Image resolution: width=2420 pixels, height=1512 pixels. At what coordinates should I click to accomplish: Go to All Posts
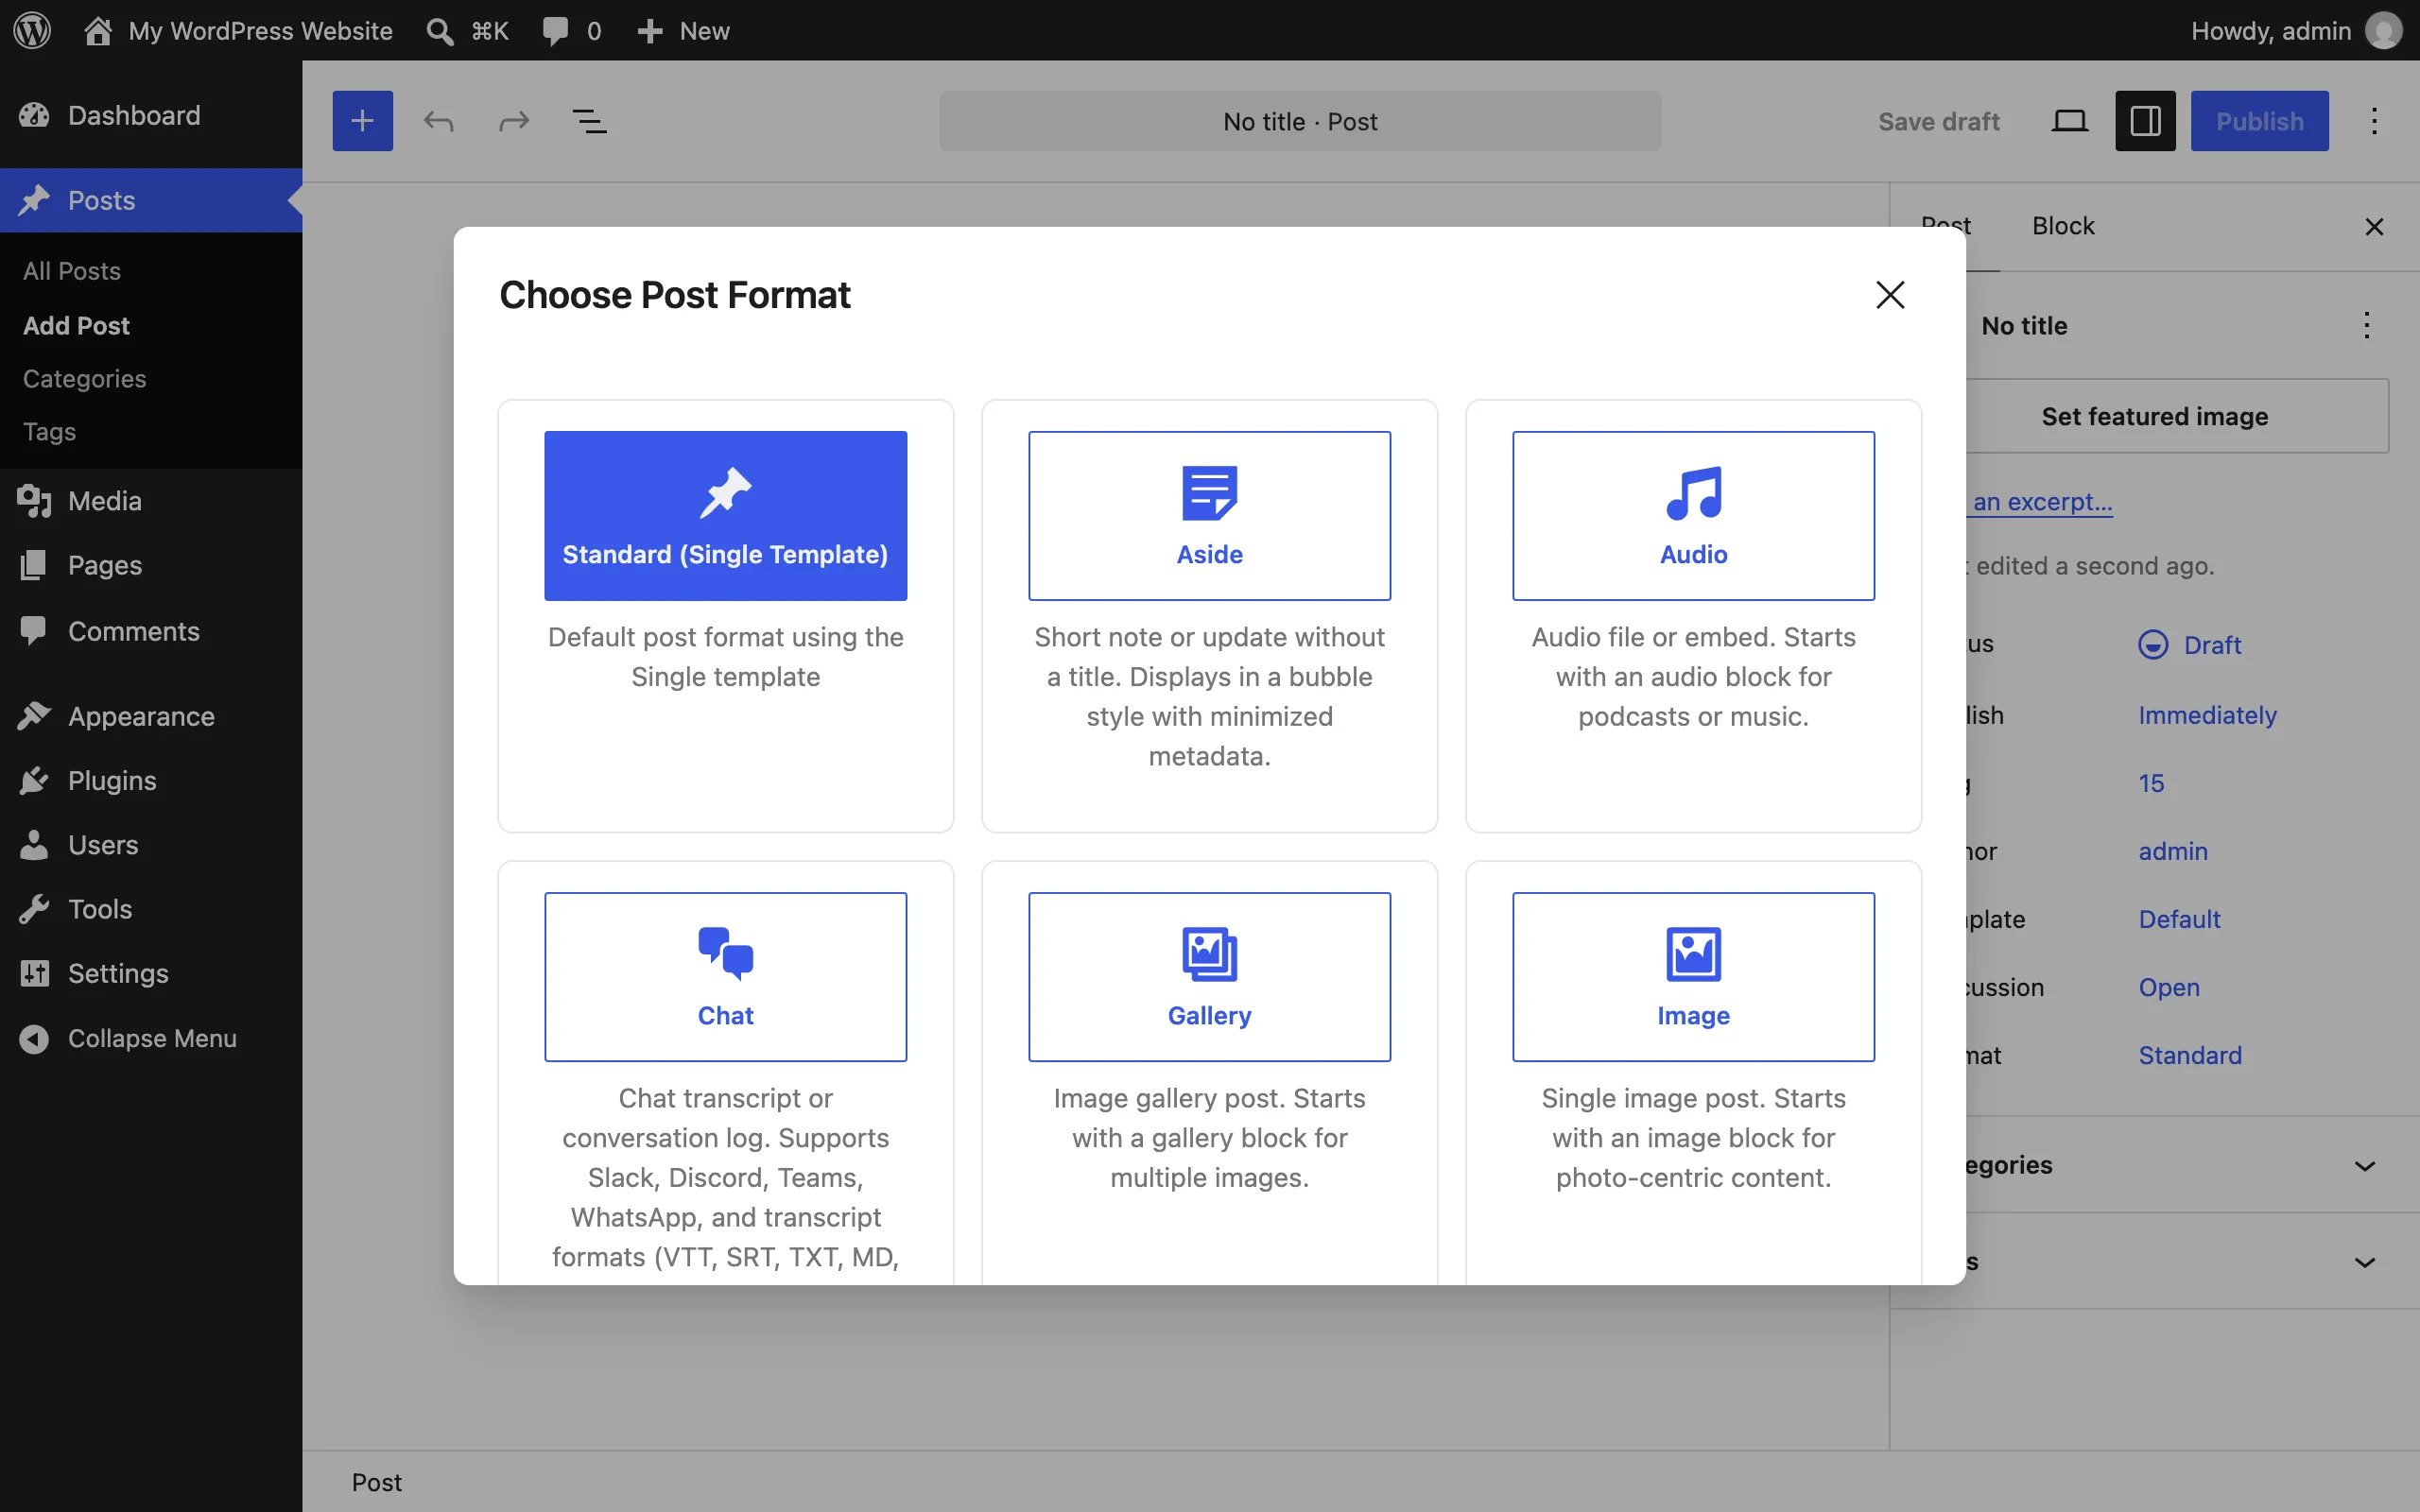click(72, 271)
